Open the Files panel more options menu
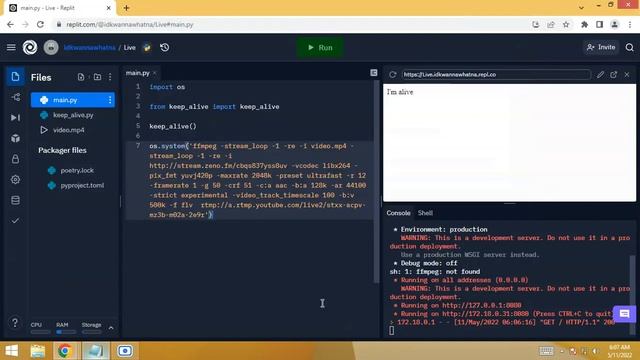 (110, 77)
